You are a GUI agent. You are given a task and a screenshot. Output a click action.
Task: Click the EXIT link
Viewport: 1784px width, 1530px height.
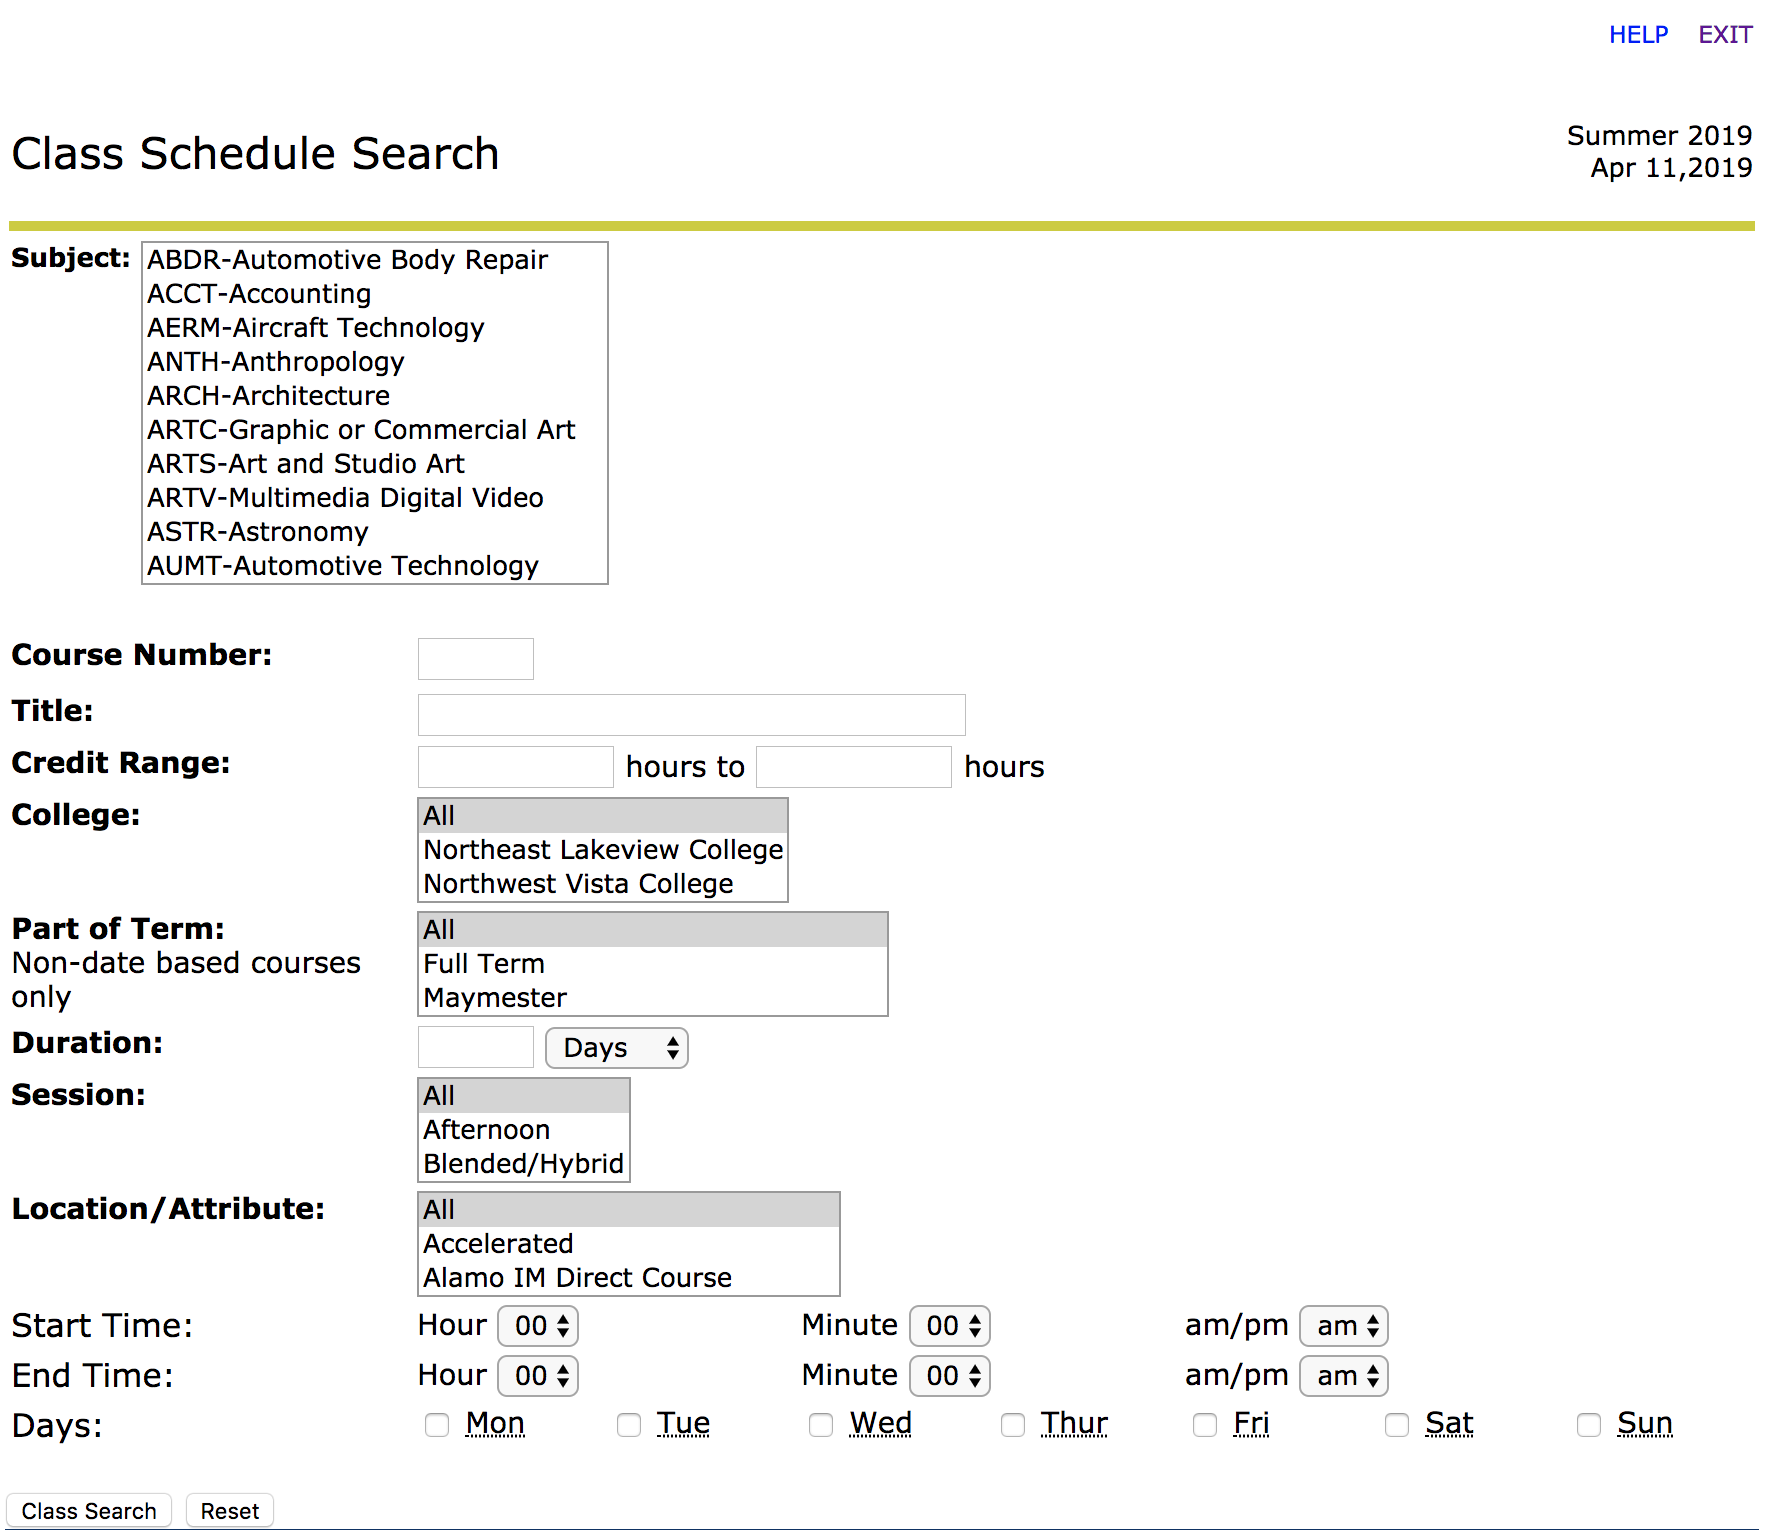(x=1725, y=35)
